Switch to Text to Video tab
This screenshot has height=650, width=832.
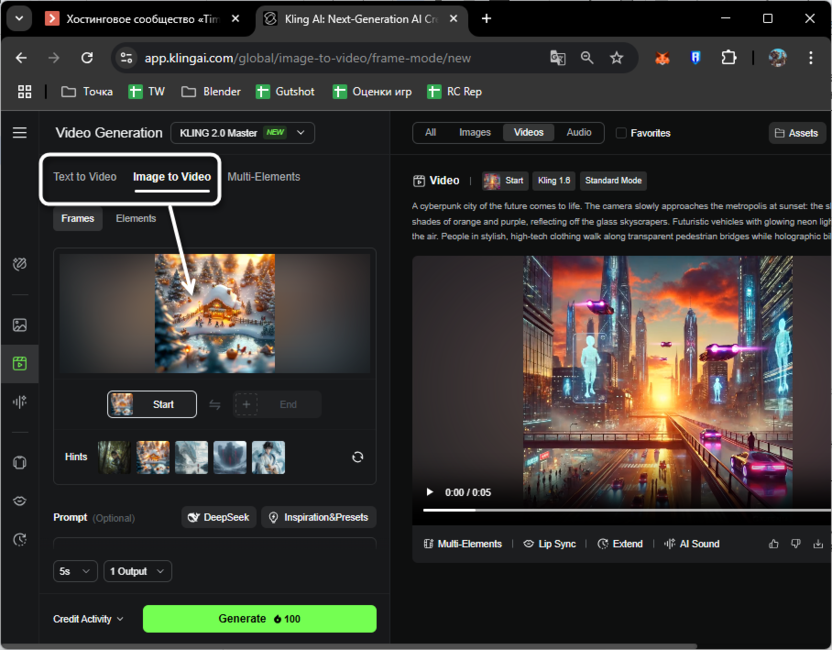85,177
